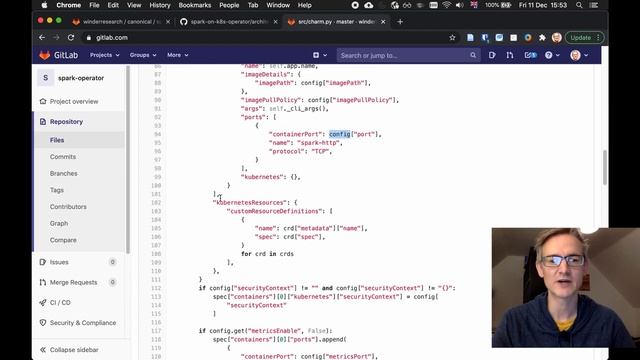Screen dimensions: 640x360
Task: Open Branches under Repository
Action: pos(64,173)
